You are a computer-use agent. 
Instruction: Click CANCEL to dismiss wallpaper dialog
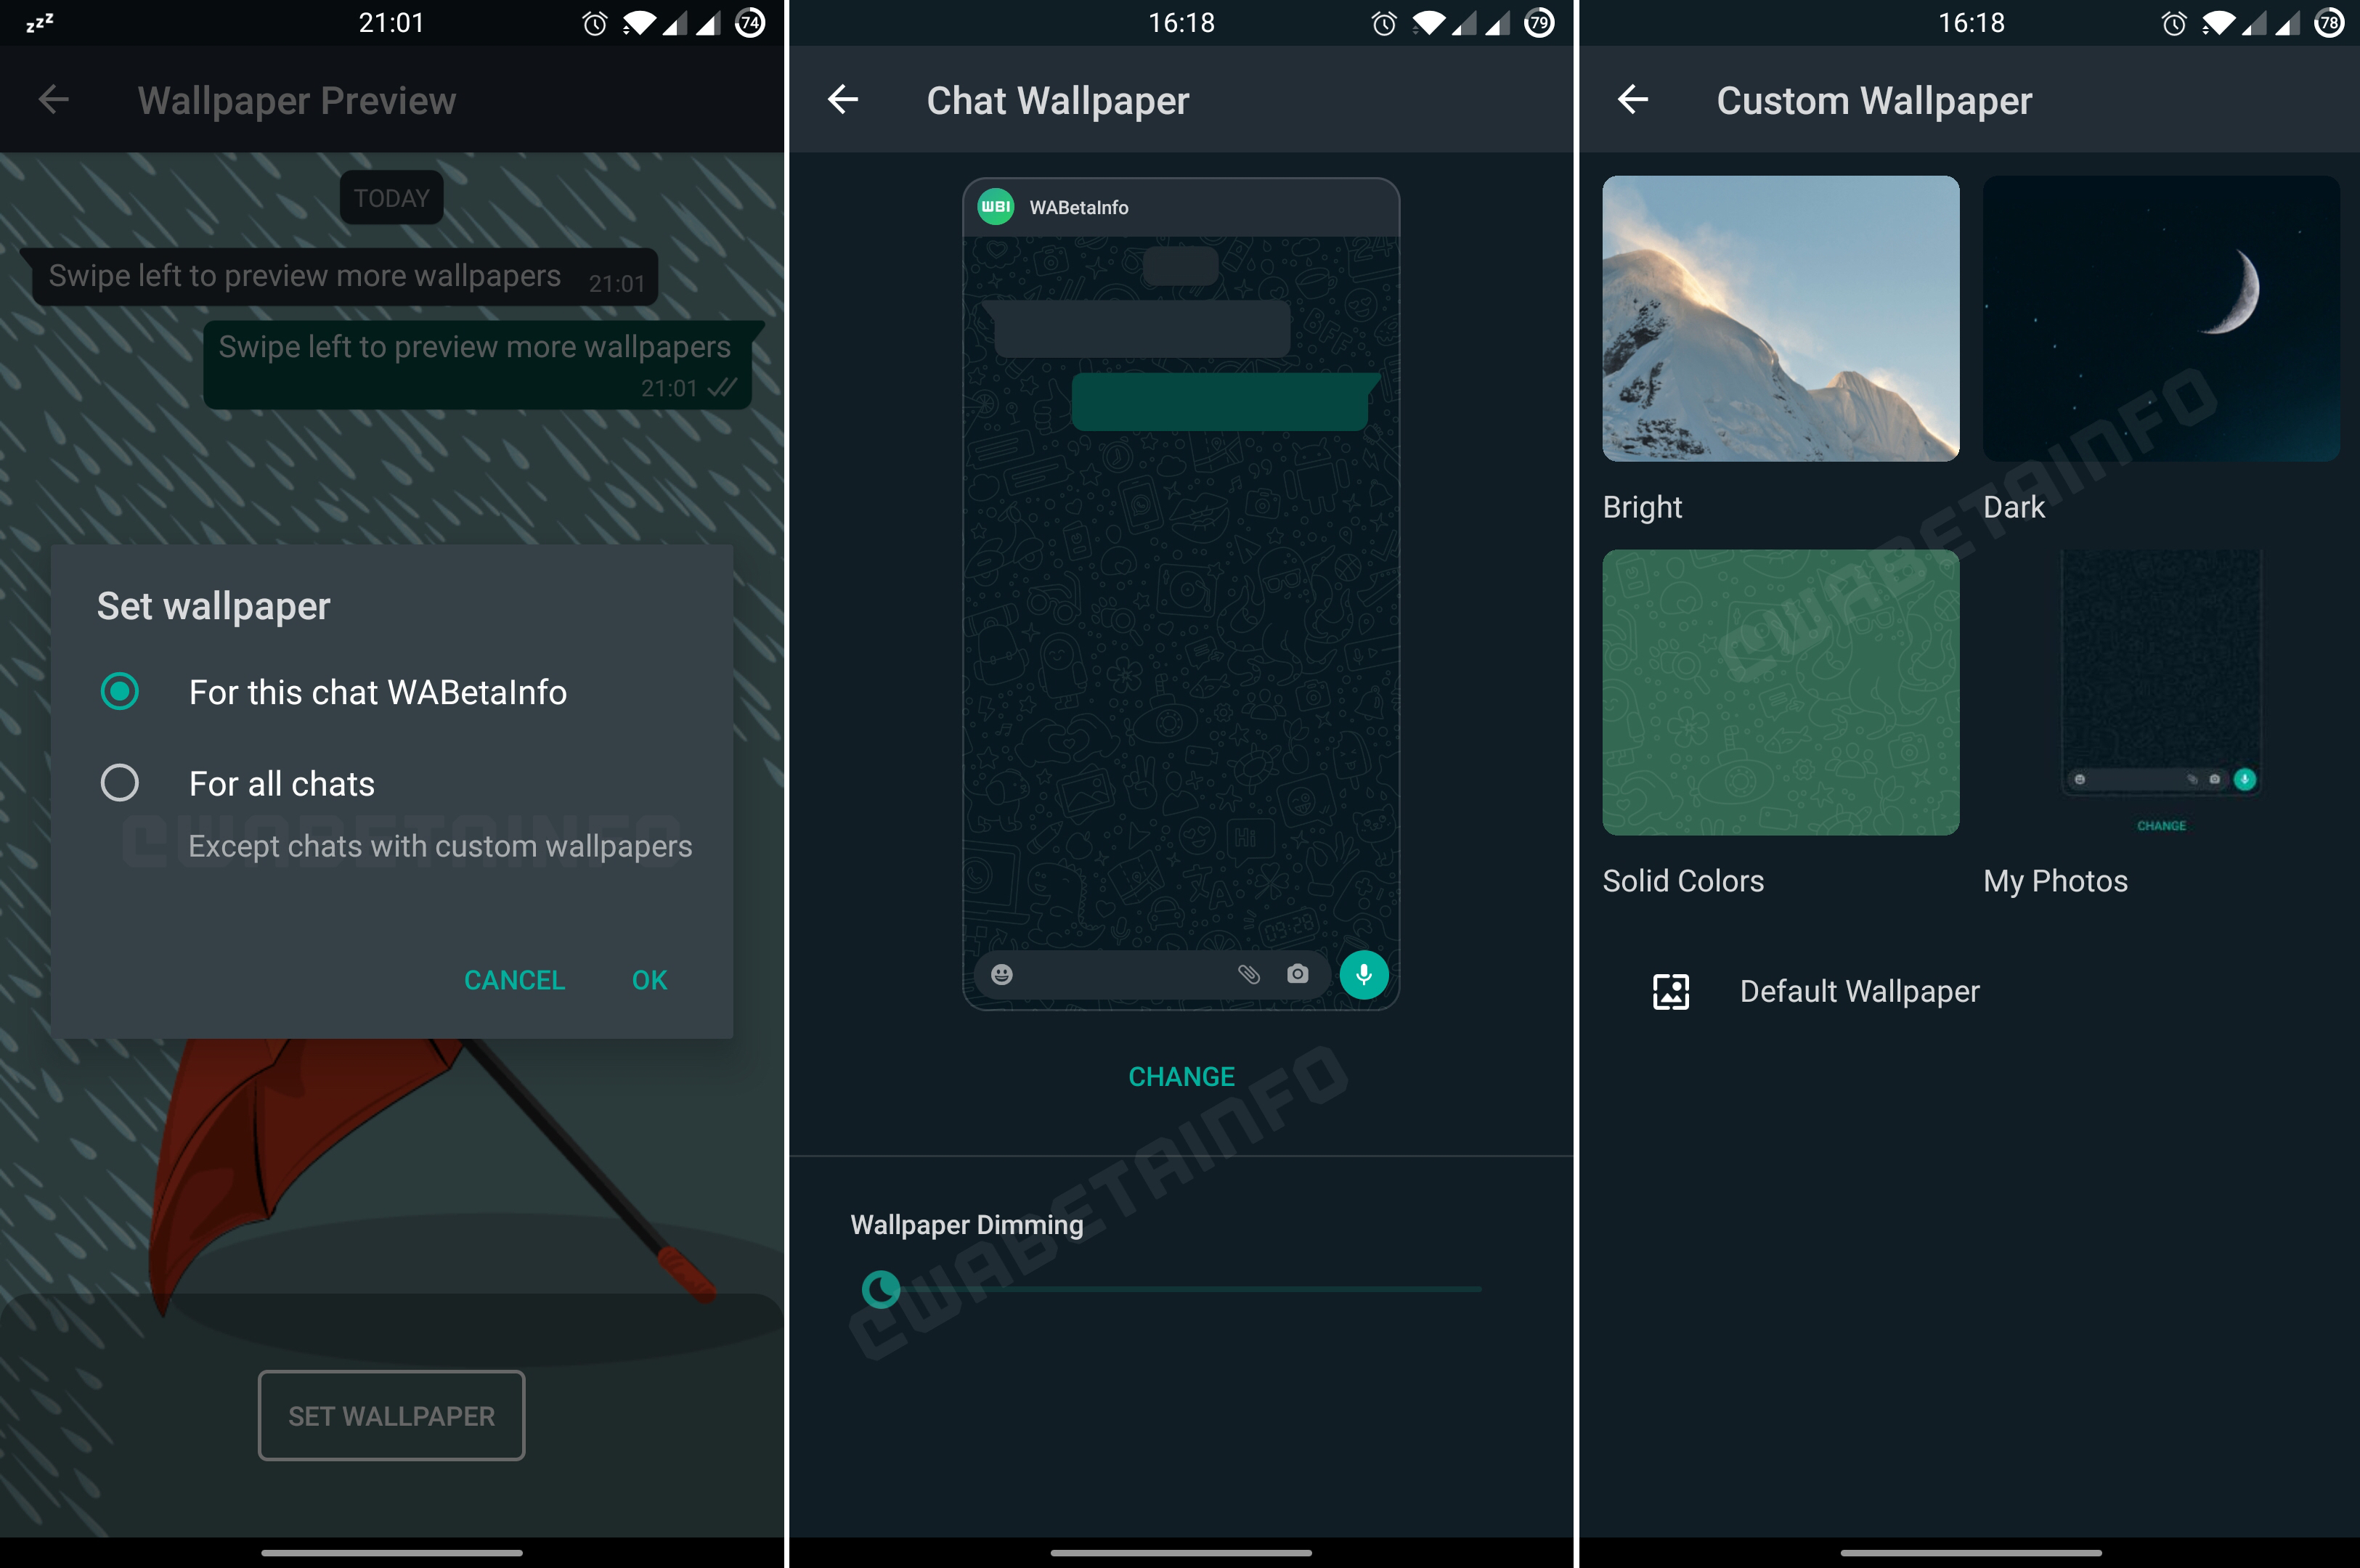coord(511,979)
